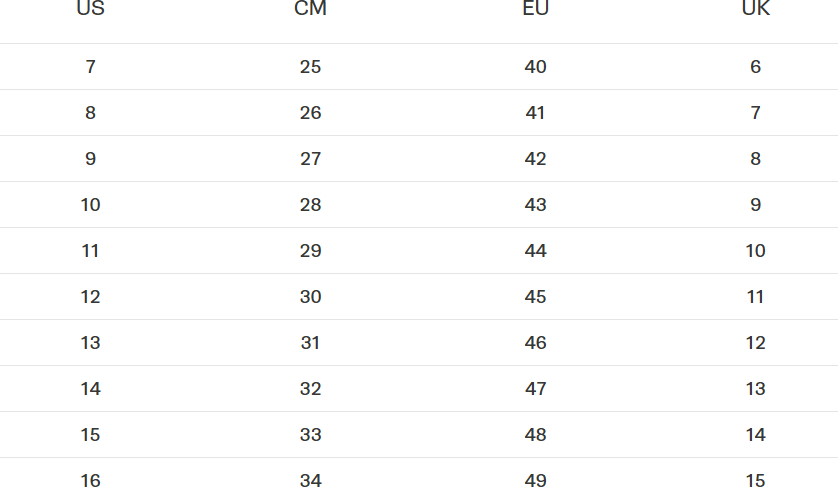Click the CM column header

310,10
